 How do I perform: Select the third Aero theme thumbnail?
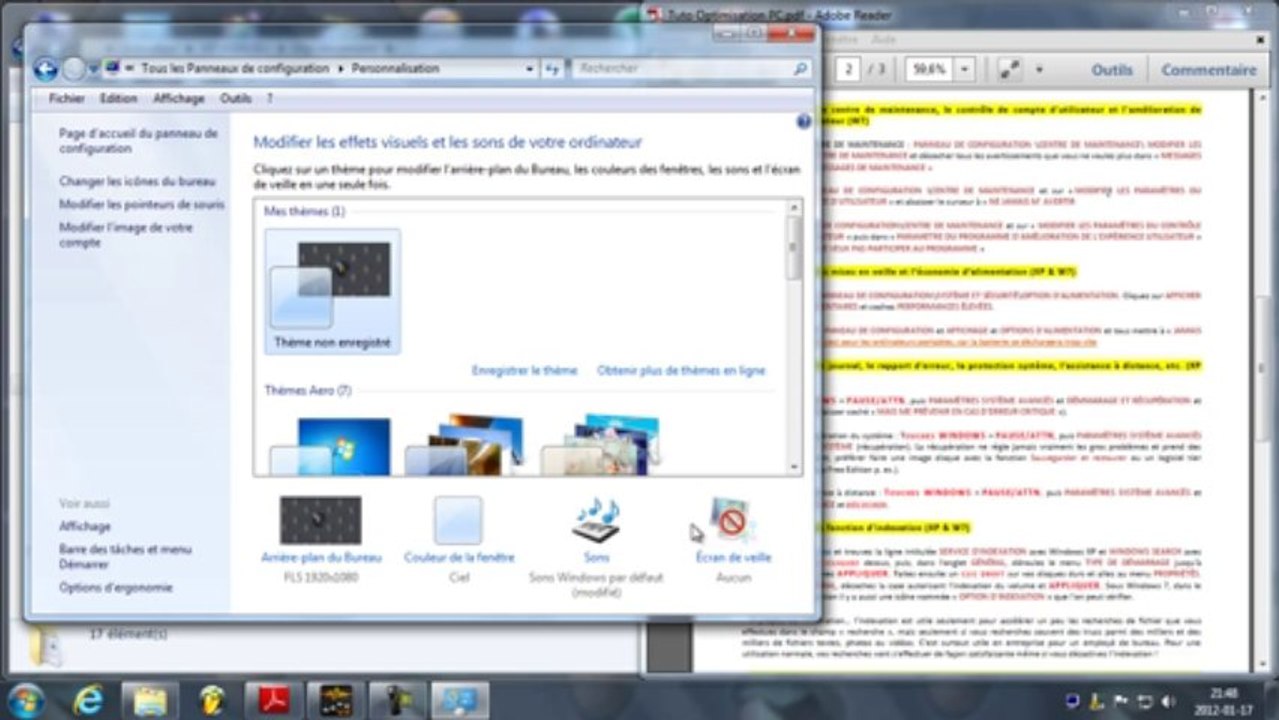(601, 445)
